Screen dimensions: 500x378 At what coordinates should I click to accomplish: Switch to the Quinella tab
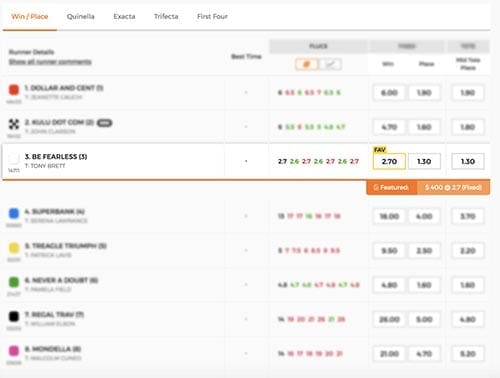coord(80,16)
